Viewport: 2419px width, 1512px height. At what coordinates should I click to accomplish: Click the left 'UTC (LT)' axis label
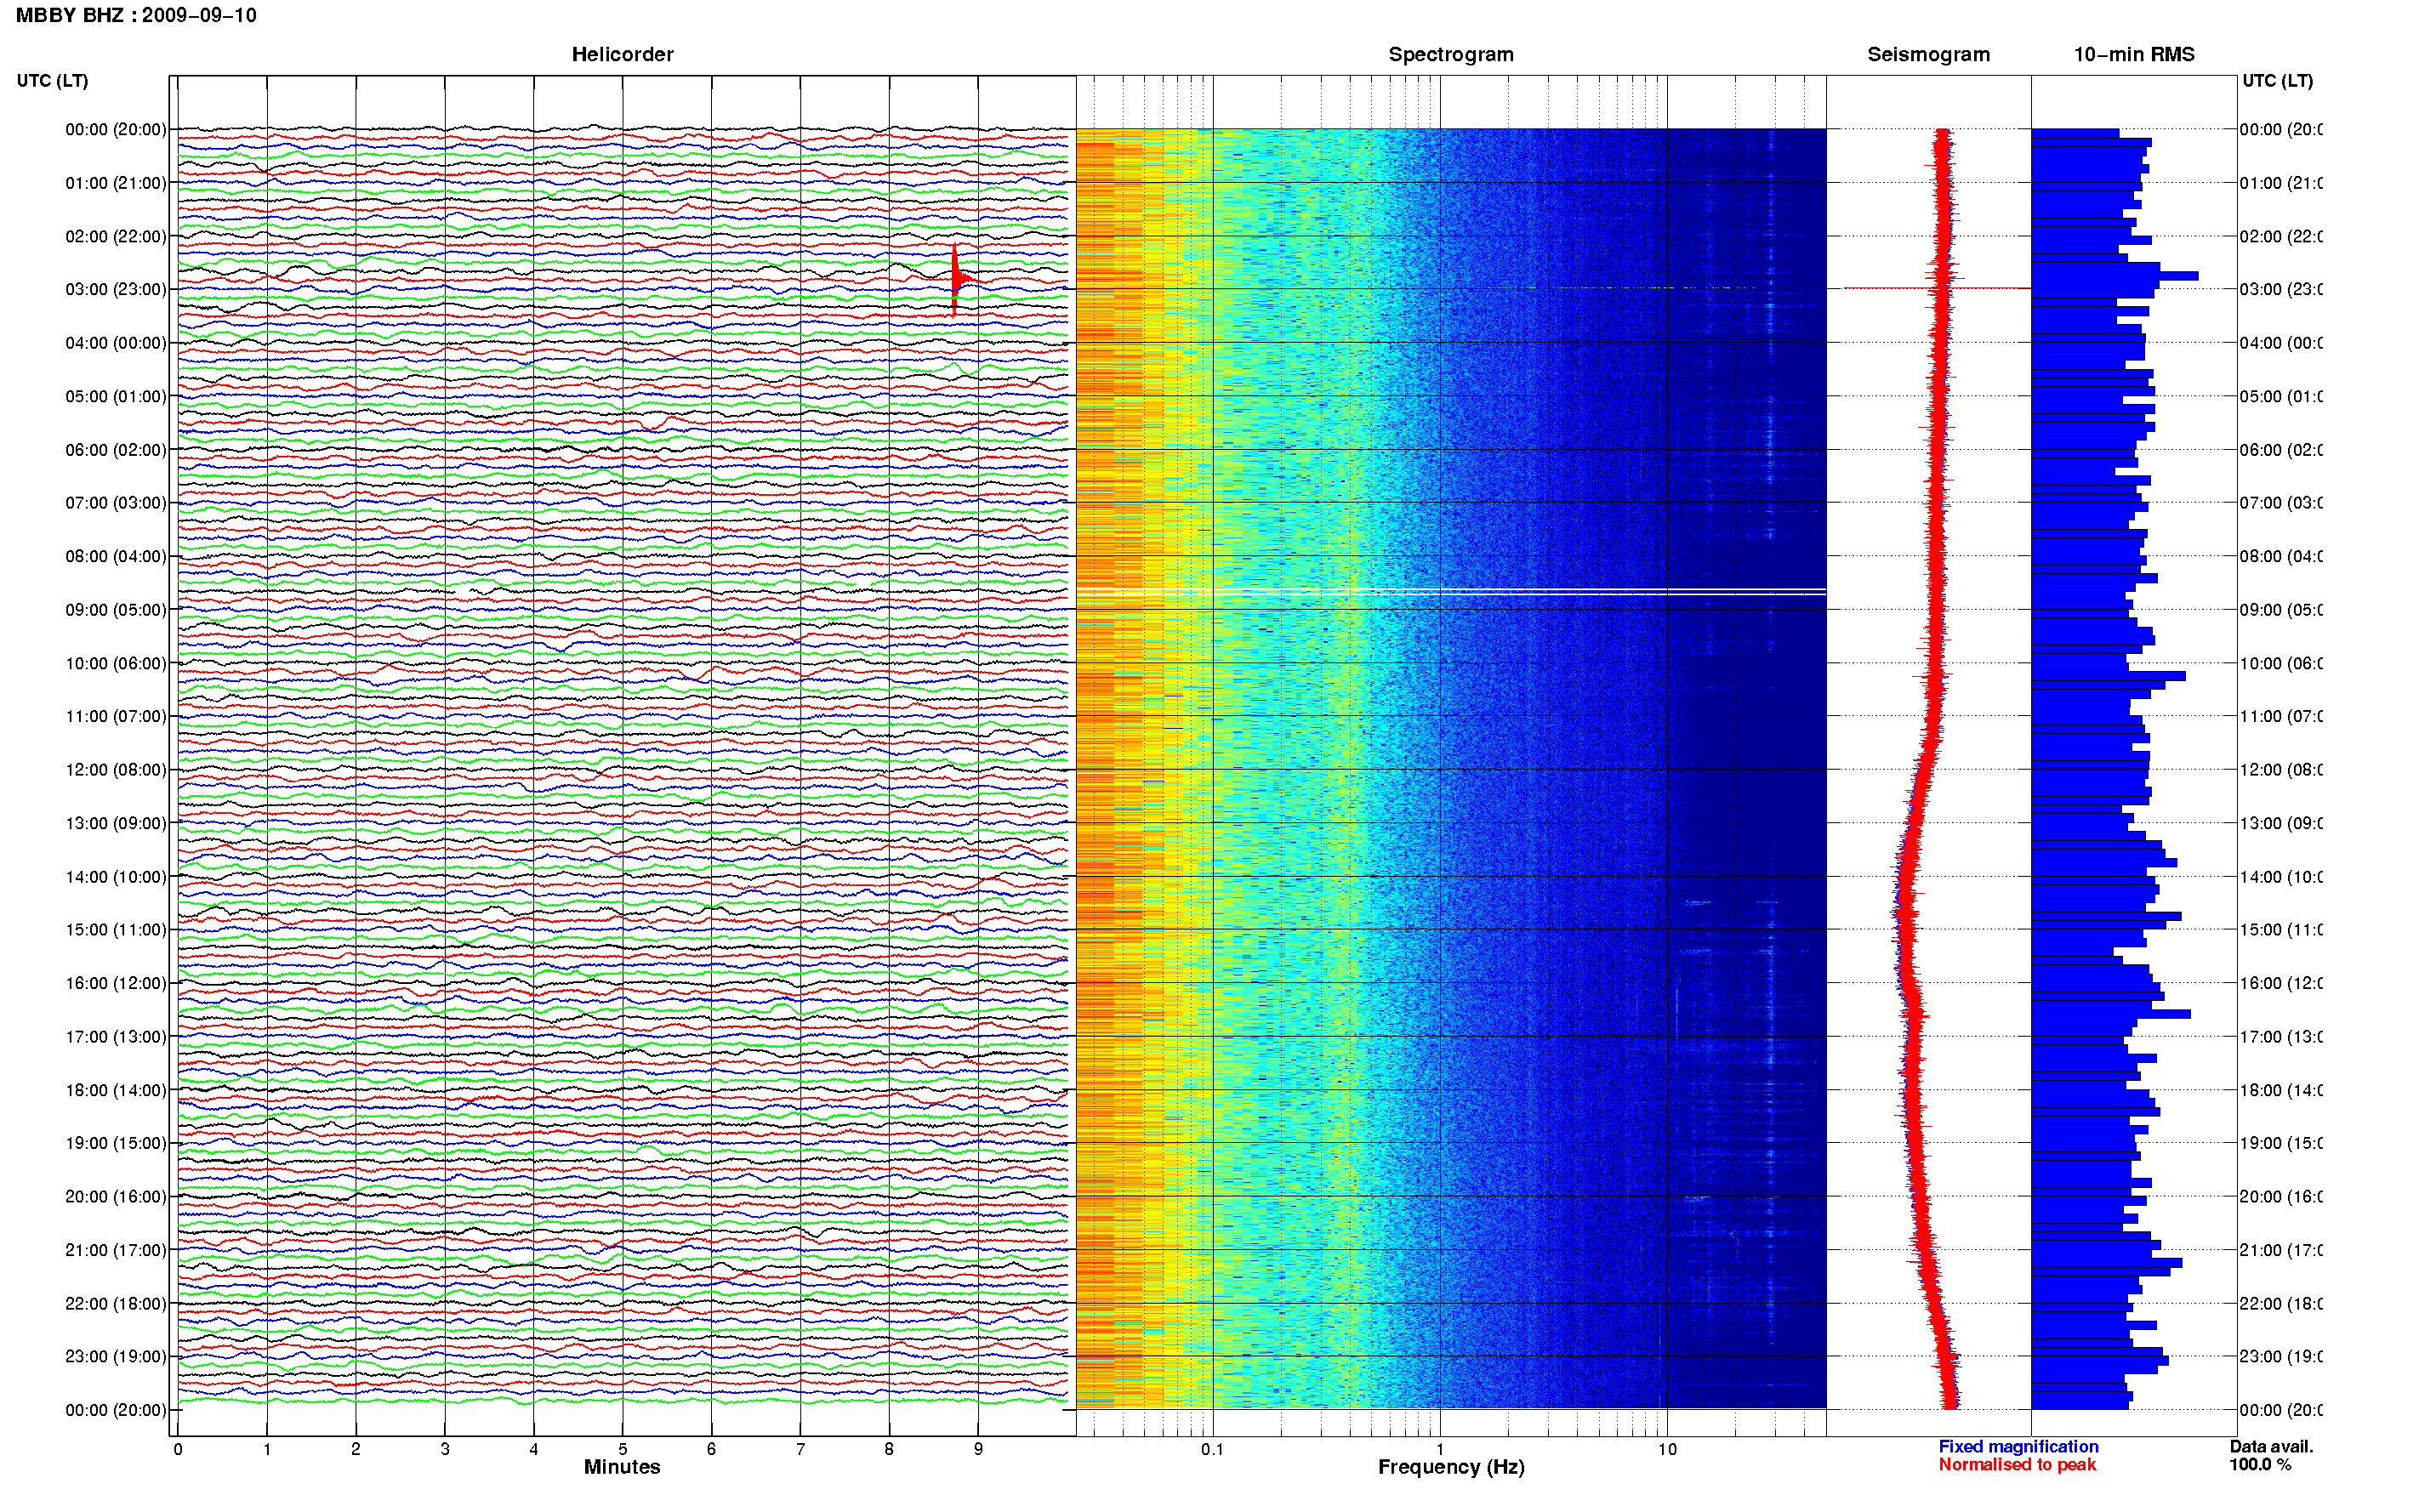pos(52,80)
